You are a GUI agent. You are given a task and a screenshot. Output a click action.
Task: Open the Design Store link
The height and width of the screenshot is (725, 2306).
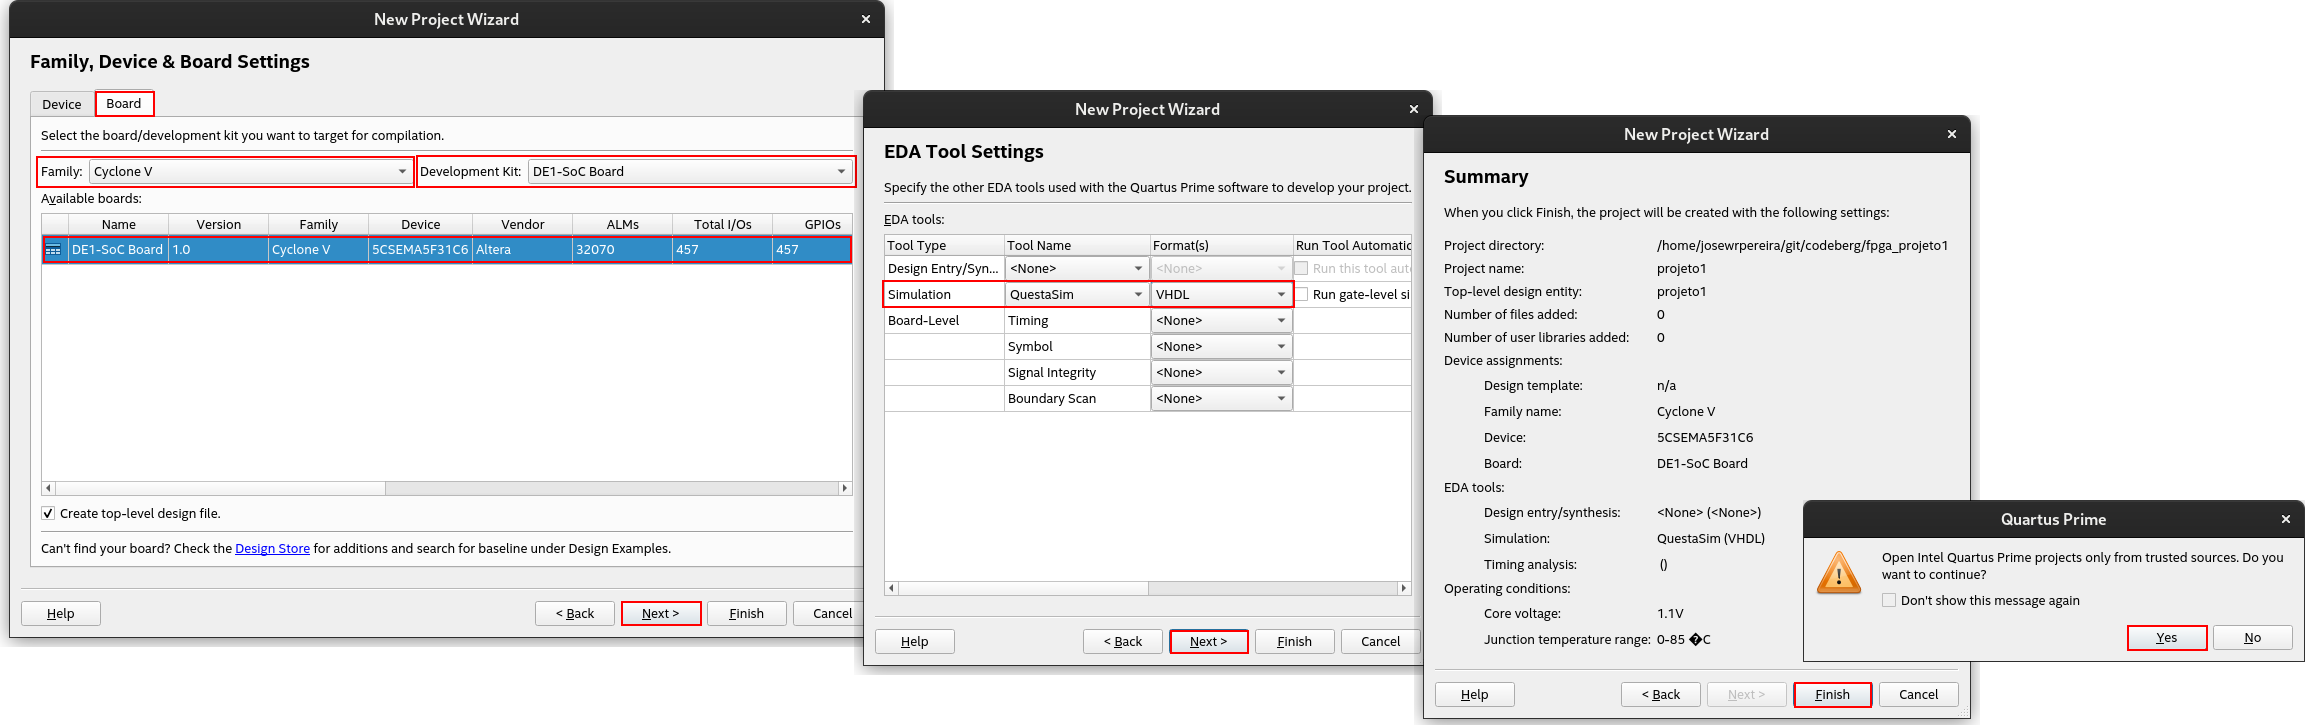(x=272, y=549)
